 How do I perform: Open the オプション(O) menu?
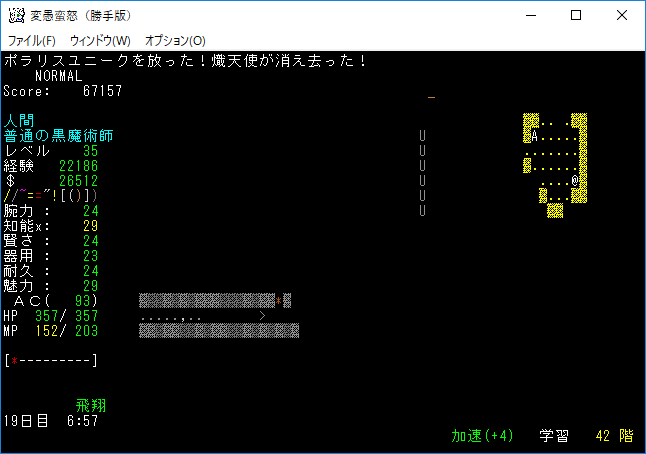[175, 41]
